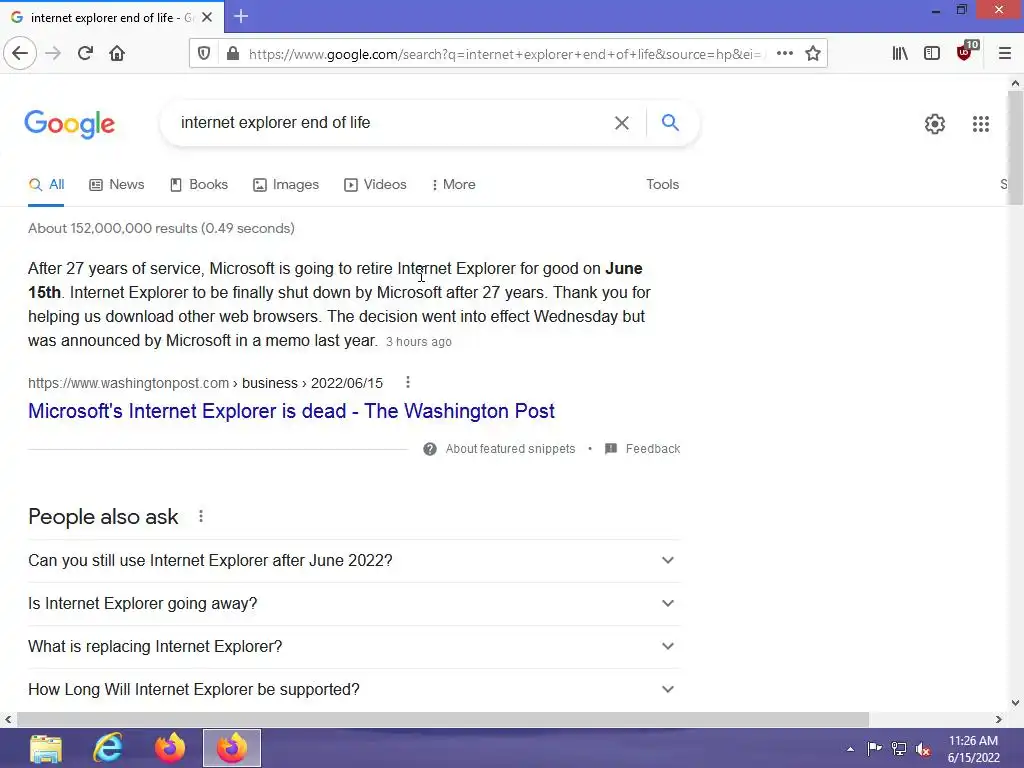Switch to Books results
1024x768 pixels.
199,185
